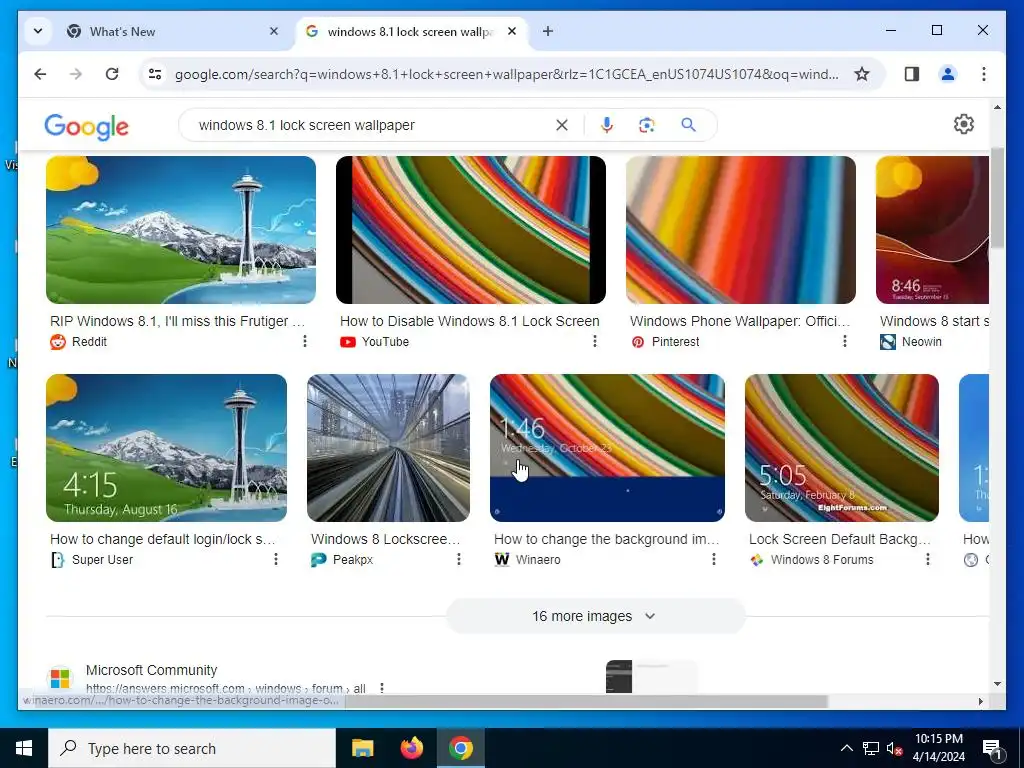
Task: Open 'Windows Phone Wallpaper: Offici...' link
Action: pyautogui.click(x=740, y=321)
